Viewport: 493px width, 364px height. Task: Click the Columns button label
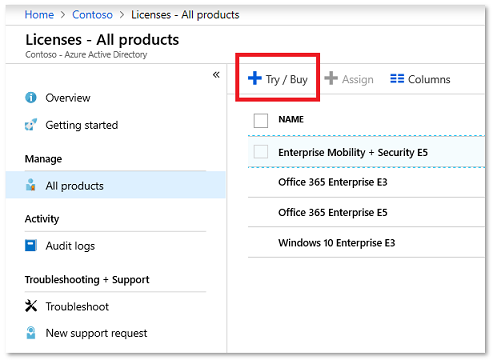(x=429, y=79)
